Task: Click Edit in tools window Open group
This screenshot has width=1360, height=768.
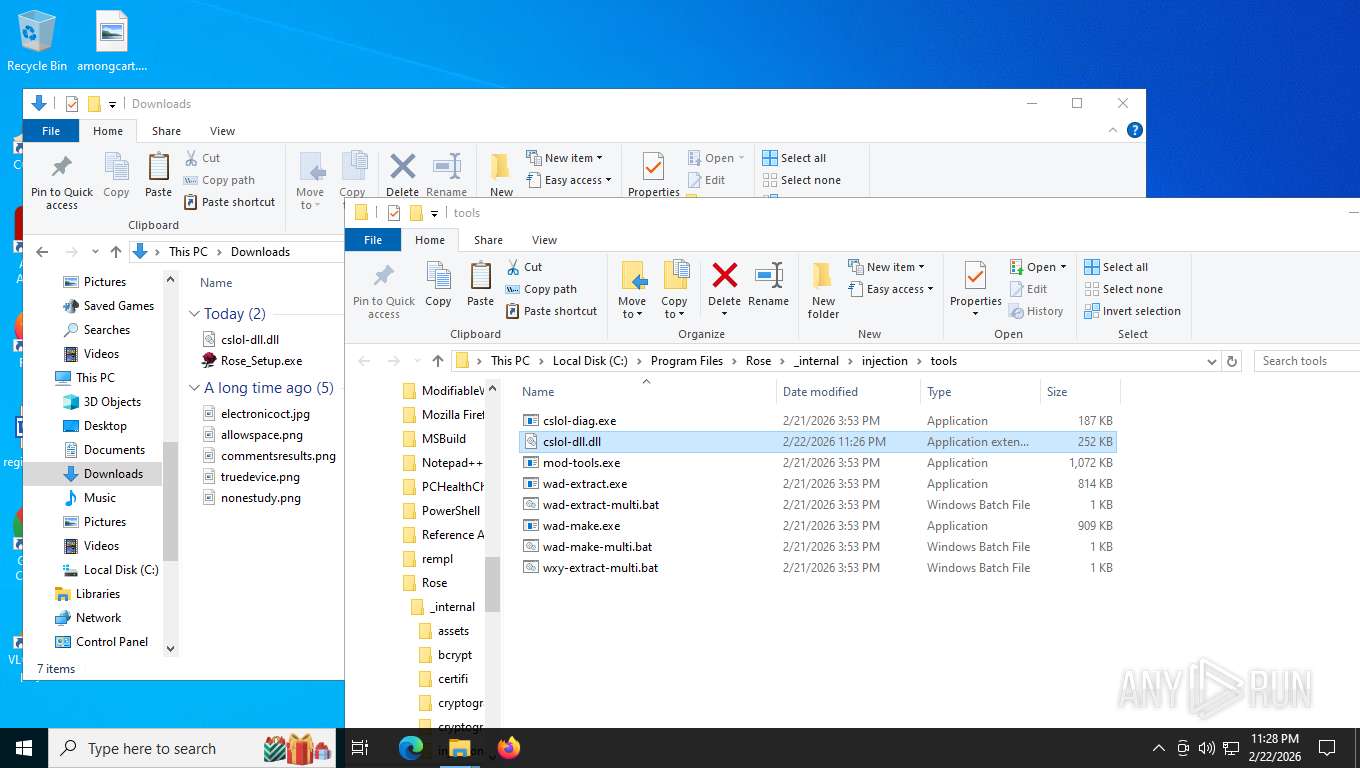Action: coord(1028,289)
